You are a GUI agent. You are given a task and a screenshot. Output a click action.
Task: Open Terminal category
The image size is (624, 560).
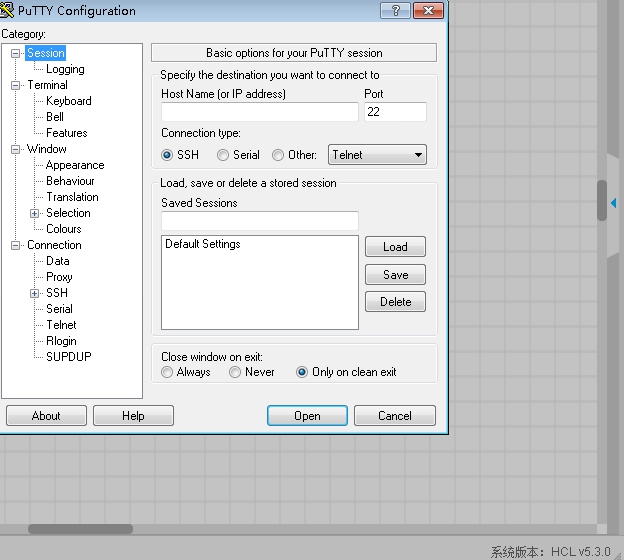pyautogui.click(x=47, y=85)
